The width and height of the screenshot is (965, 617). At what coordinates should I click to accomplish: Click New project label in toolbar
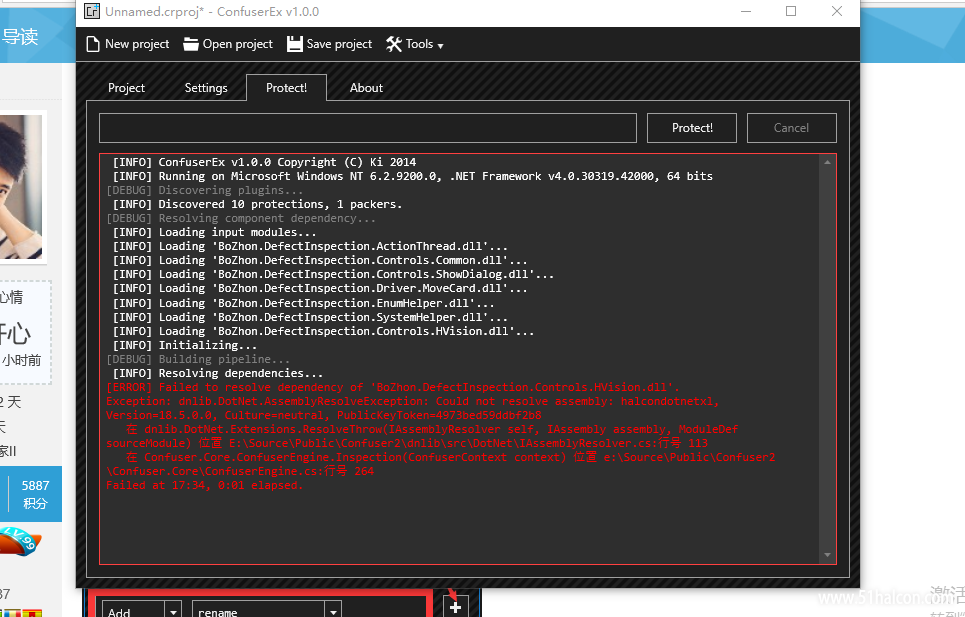137,44
